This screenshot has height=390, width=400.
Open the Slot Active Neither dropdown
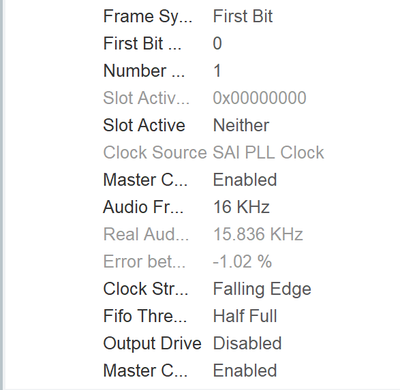point(241,126)
